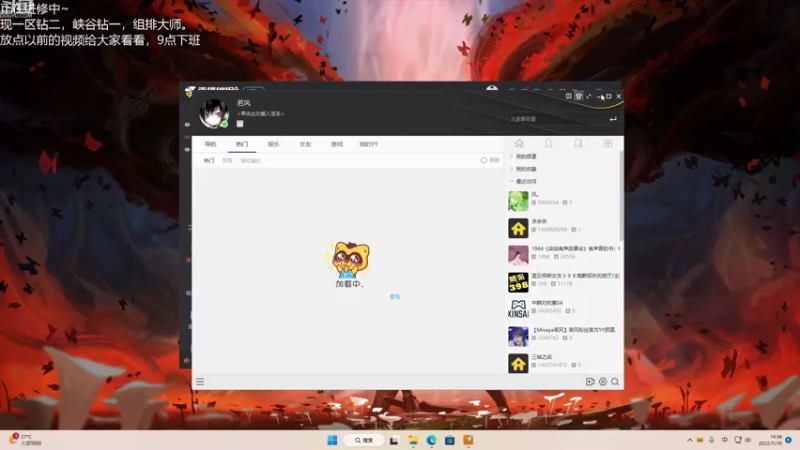Switch to the 交友 tab
800x450 pixels.
point(305,144)
